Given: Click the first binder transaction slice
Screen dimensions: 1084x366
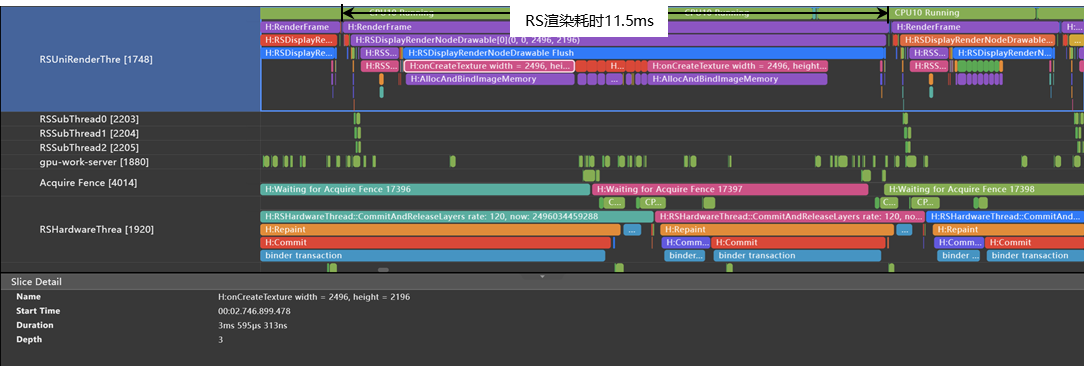Looking at the screenshot, I should [x=433, y=255].
